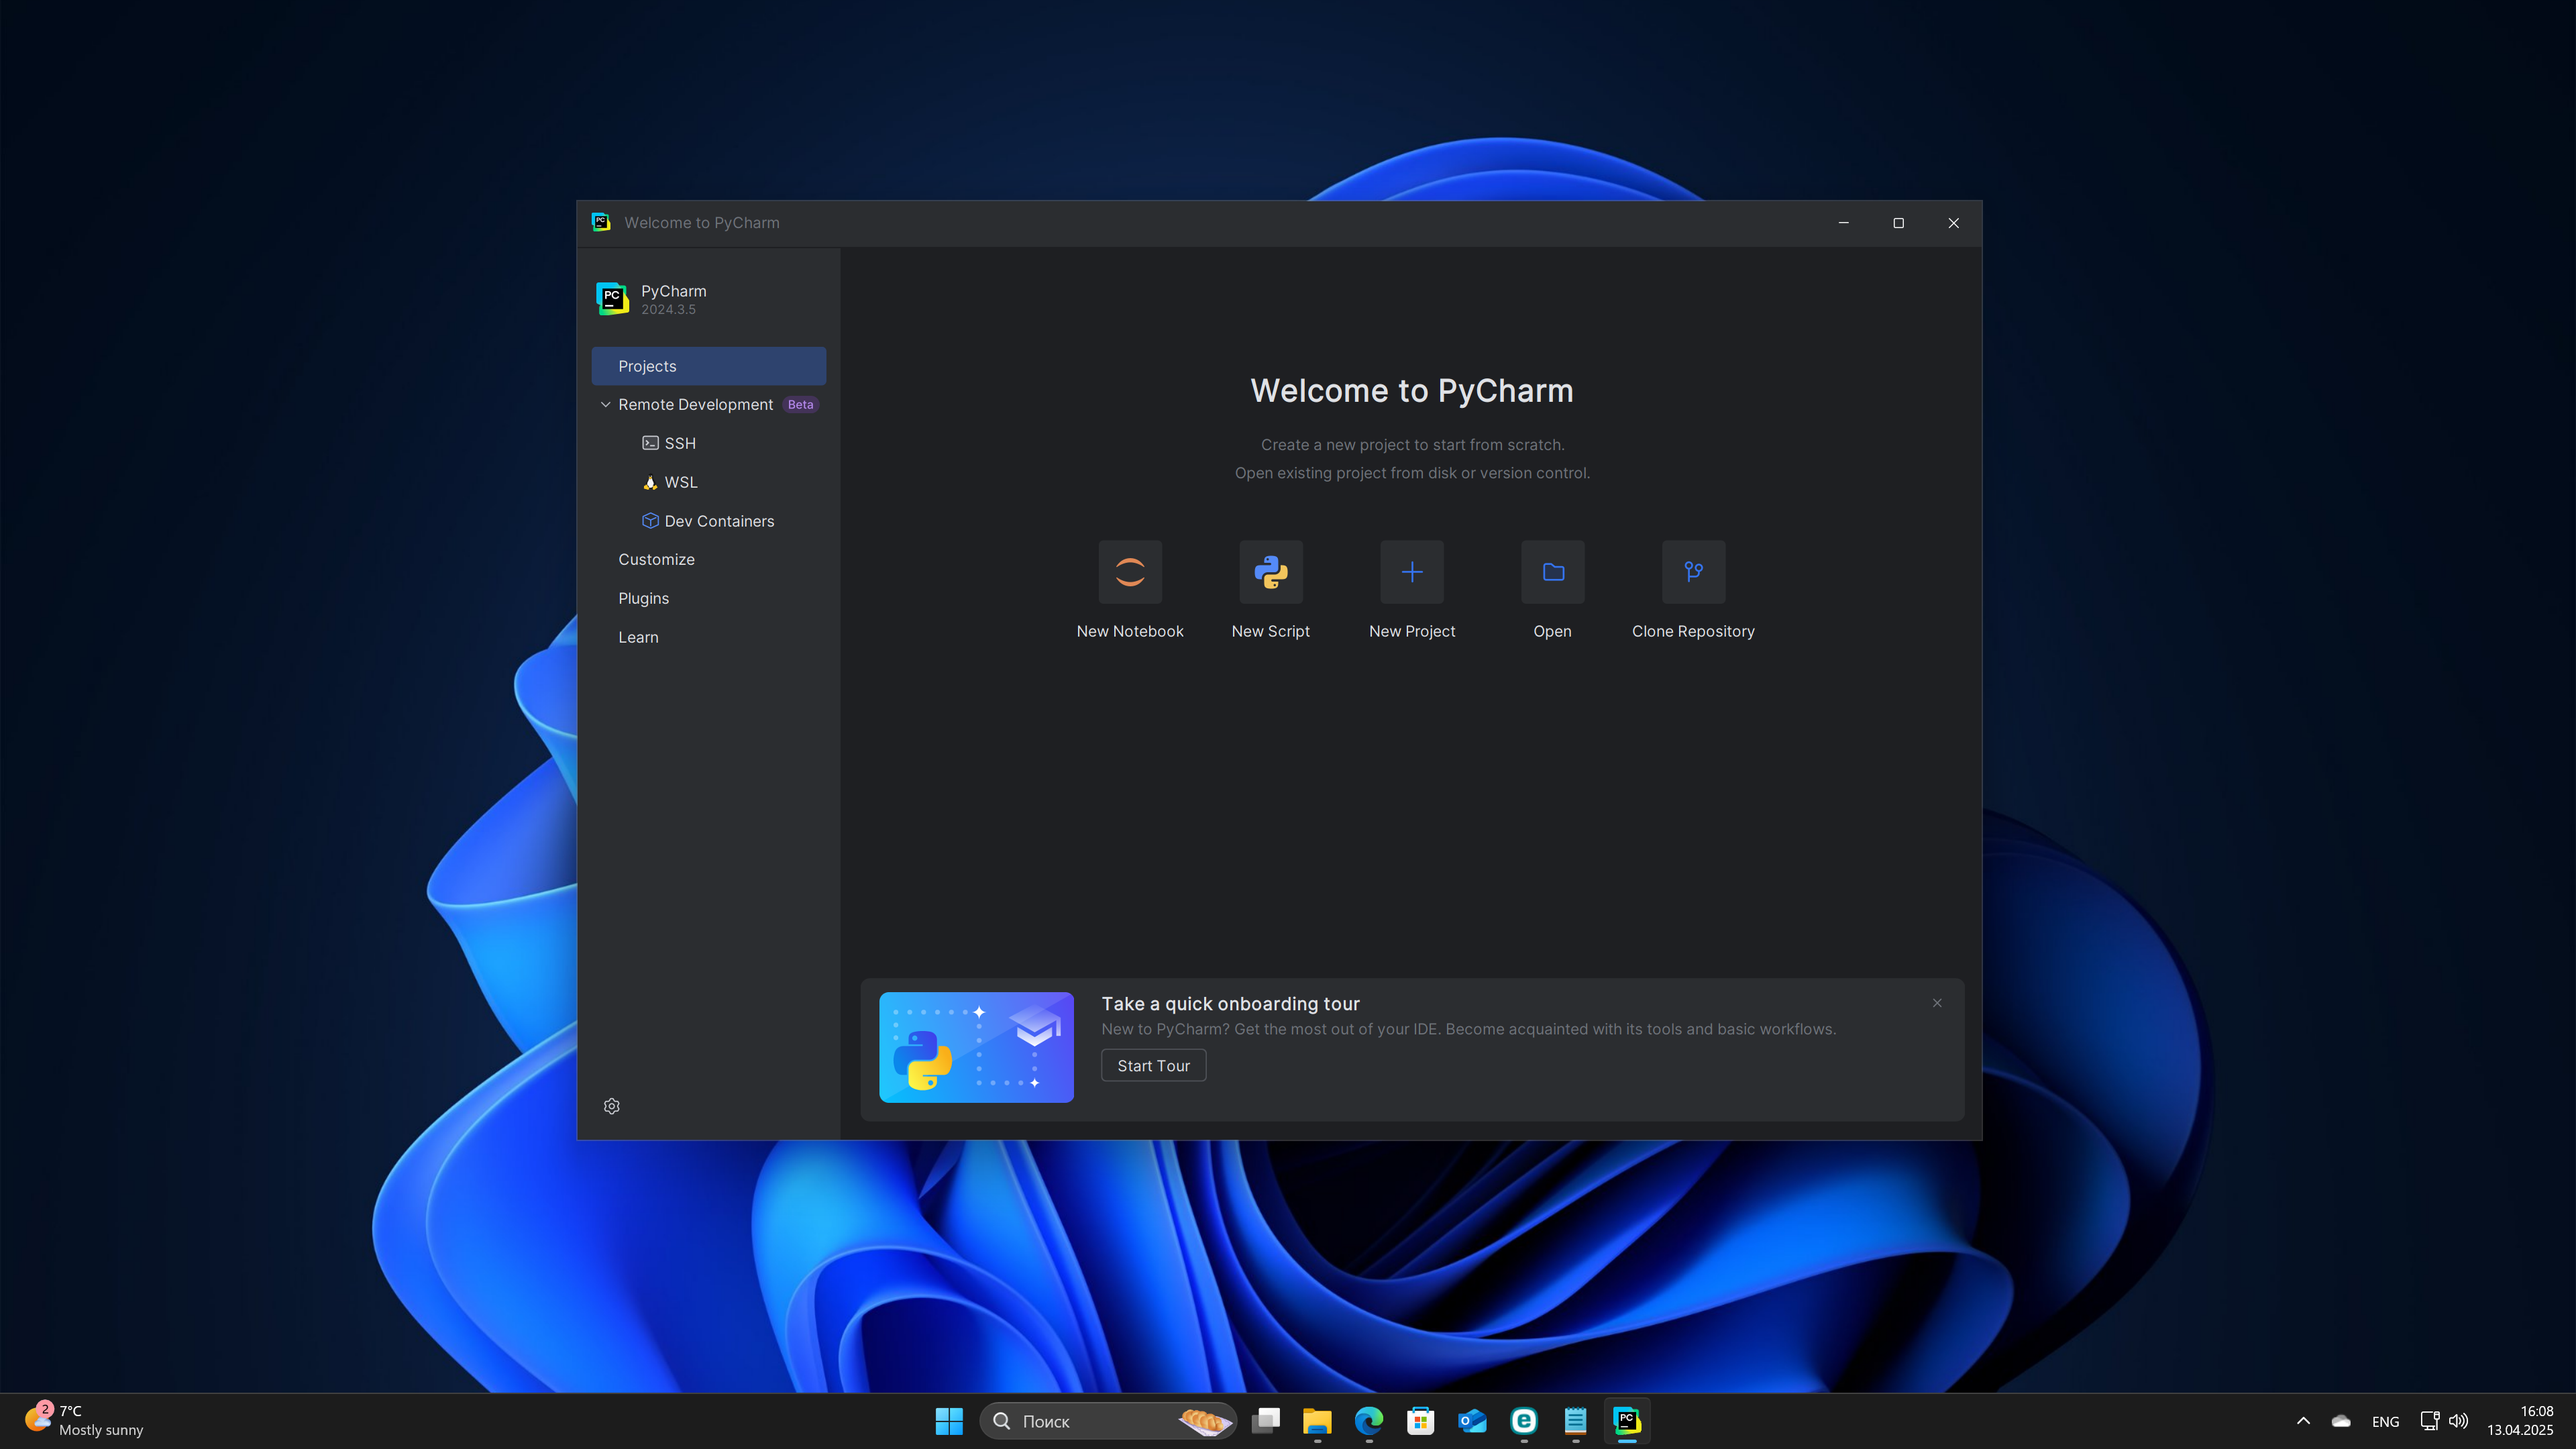The image size is (2576, 1449).
Task: Show hidden system tray icons
Action: pos(2303,1421)
